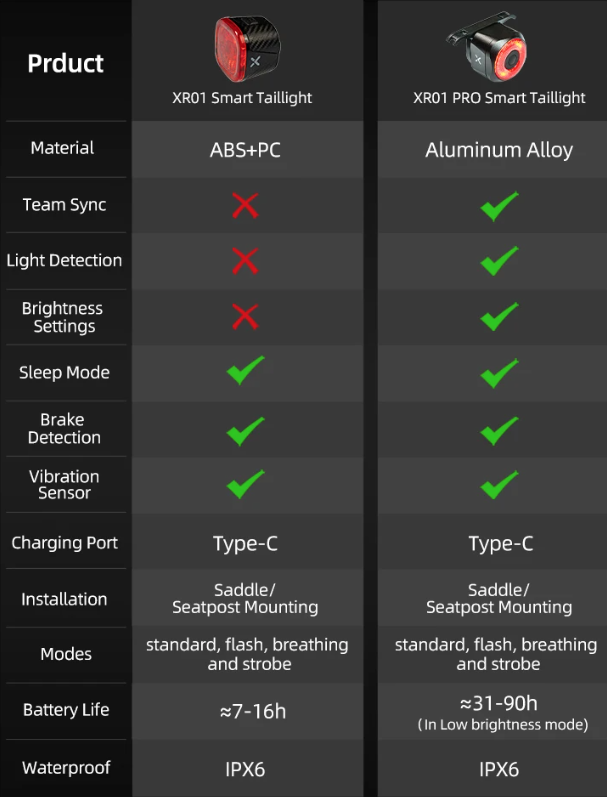607x797 pixels.
Task: Click the XR01 PRO Smart Taillight product image
Action: (x=487, y=47)
